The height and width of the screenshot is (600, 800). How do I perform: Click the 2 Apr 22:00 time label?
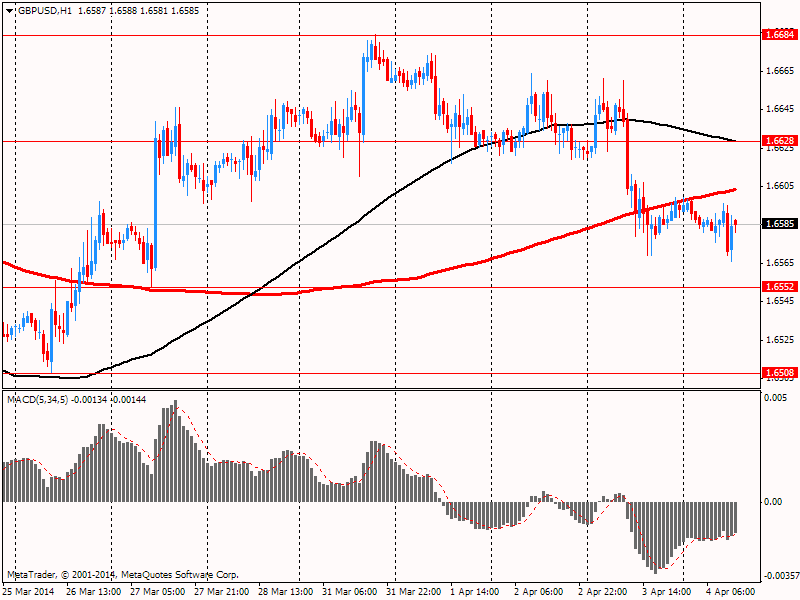click(x=603, y=592)
